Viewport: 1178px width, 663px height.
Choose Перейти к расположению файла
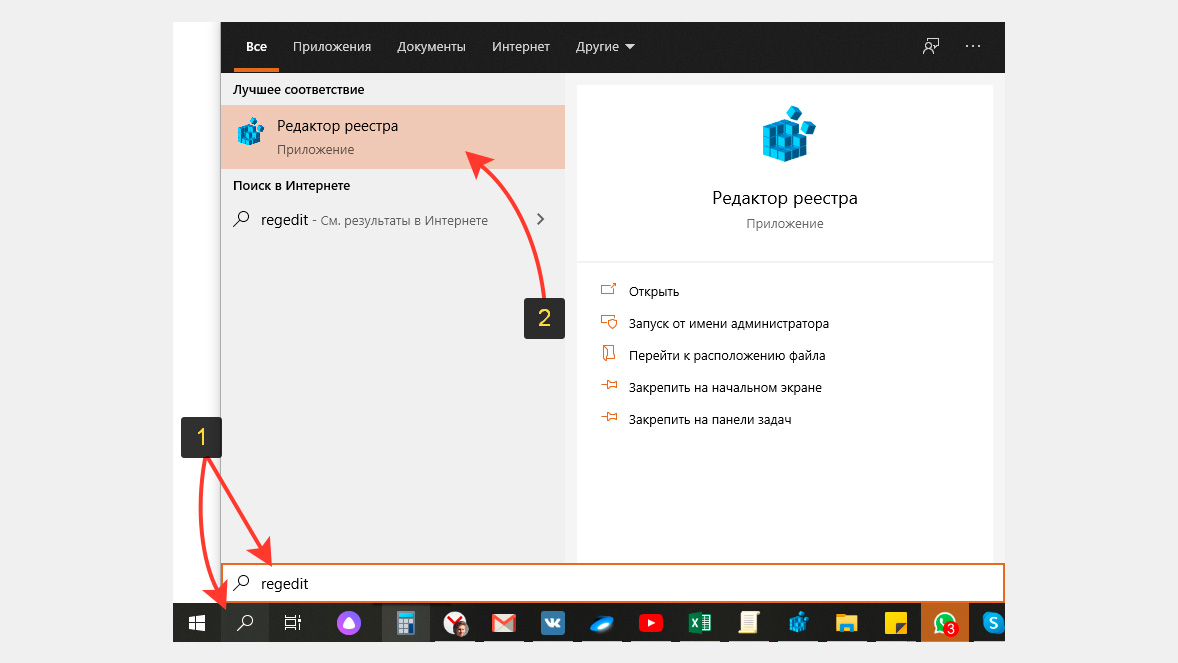point(727,356)
